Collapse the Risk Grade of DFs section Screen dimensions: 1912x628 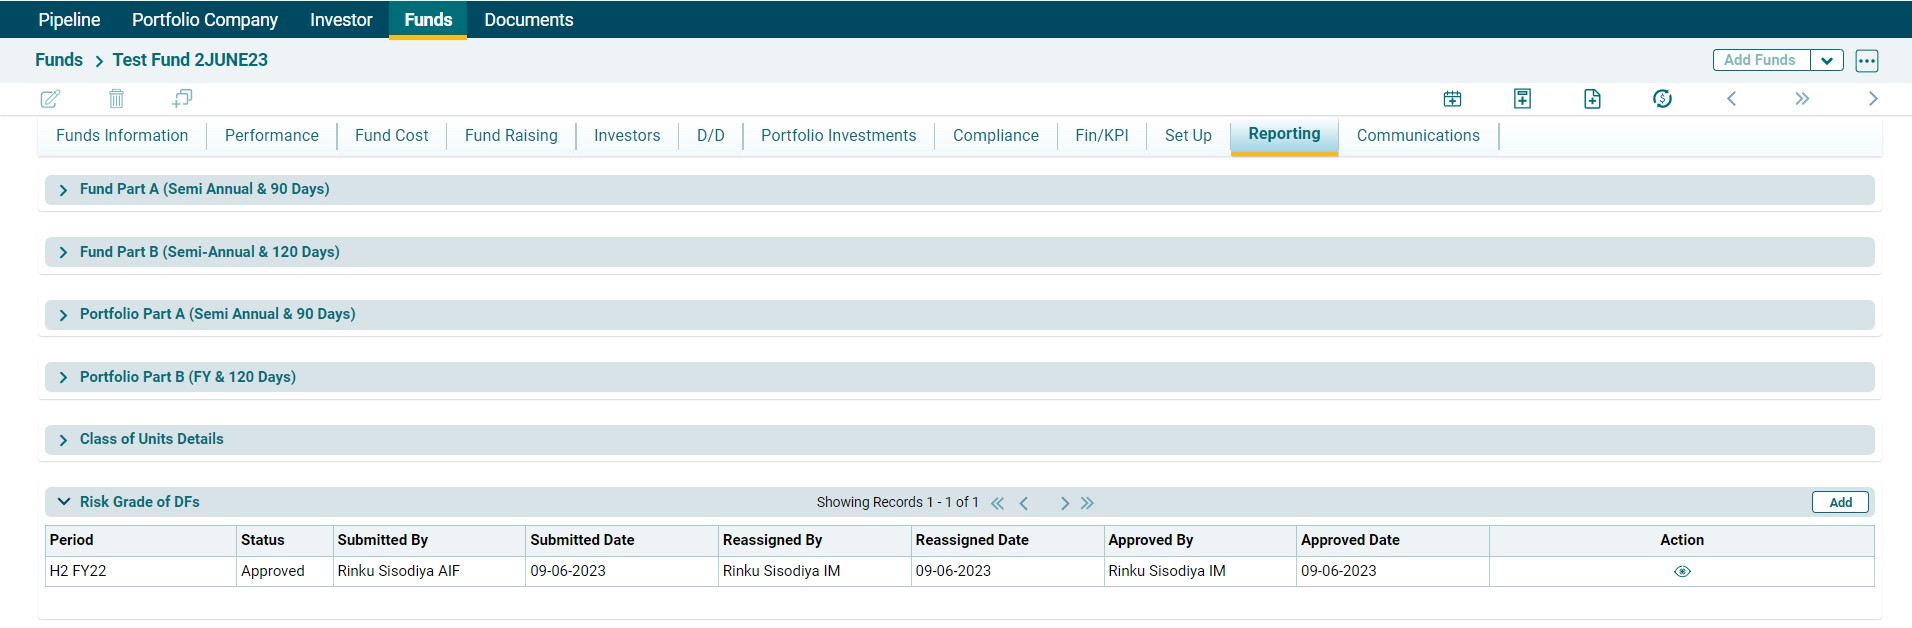pyautogui.click(x=63, y=502)
